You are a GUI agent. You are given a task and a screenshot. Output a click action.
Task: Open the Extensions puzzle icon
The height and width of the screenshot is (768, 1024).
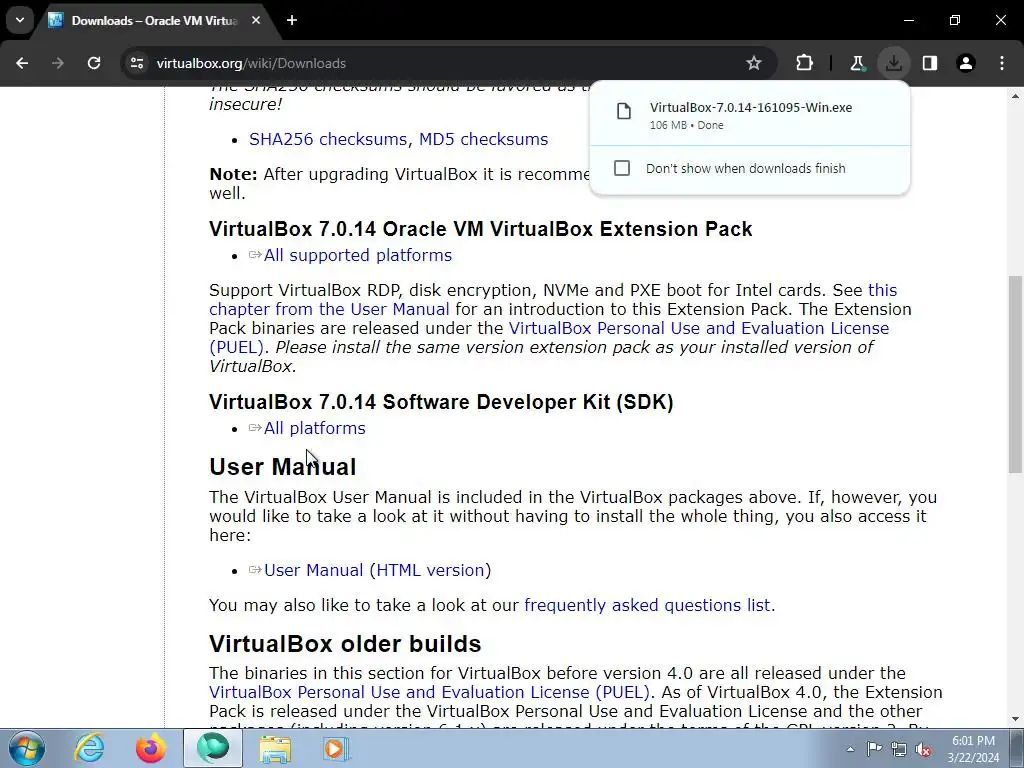coord(805,63)
